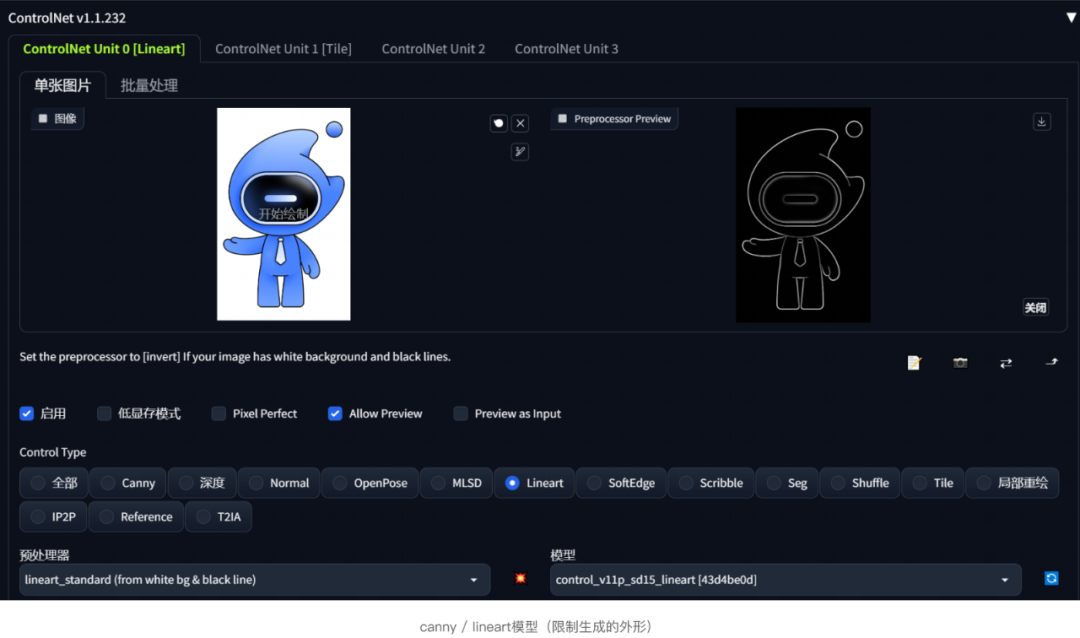Click the camera webcam icon
Screen dimensions: 1080x638
(960, 362)
